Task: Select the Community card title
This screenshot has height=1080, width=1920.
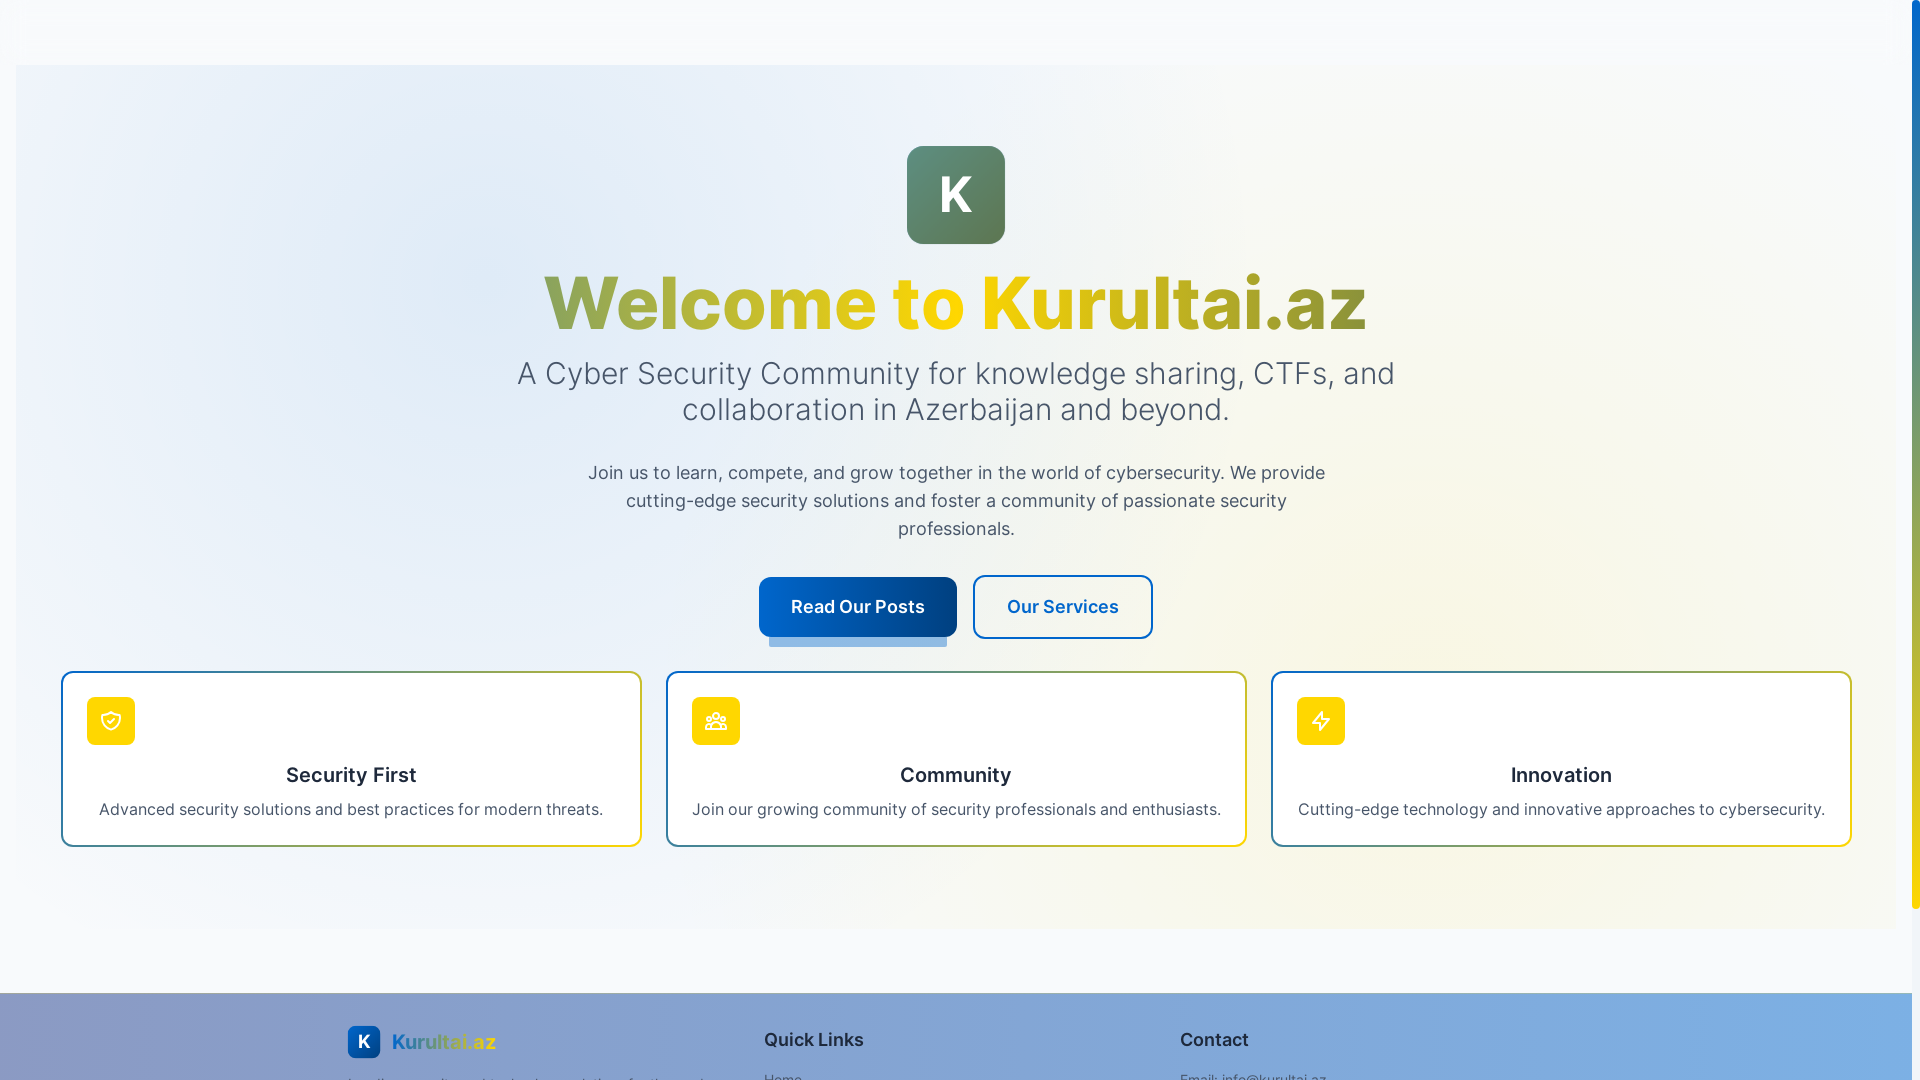Action: tap(956, 775)
